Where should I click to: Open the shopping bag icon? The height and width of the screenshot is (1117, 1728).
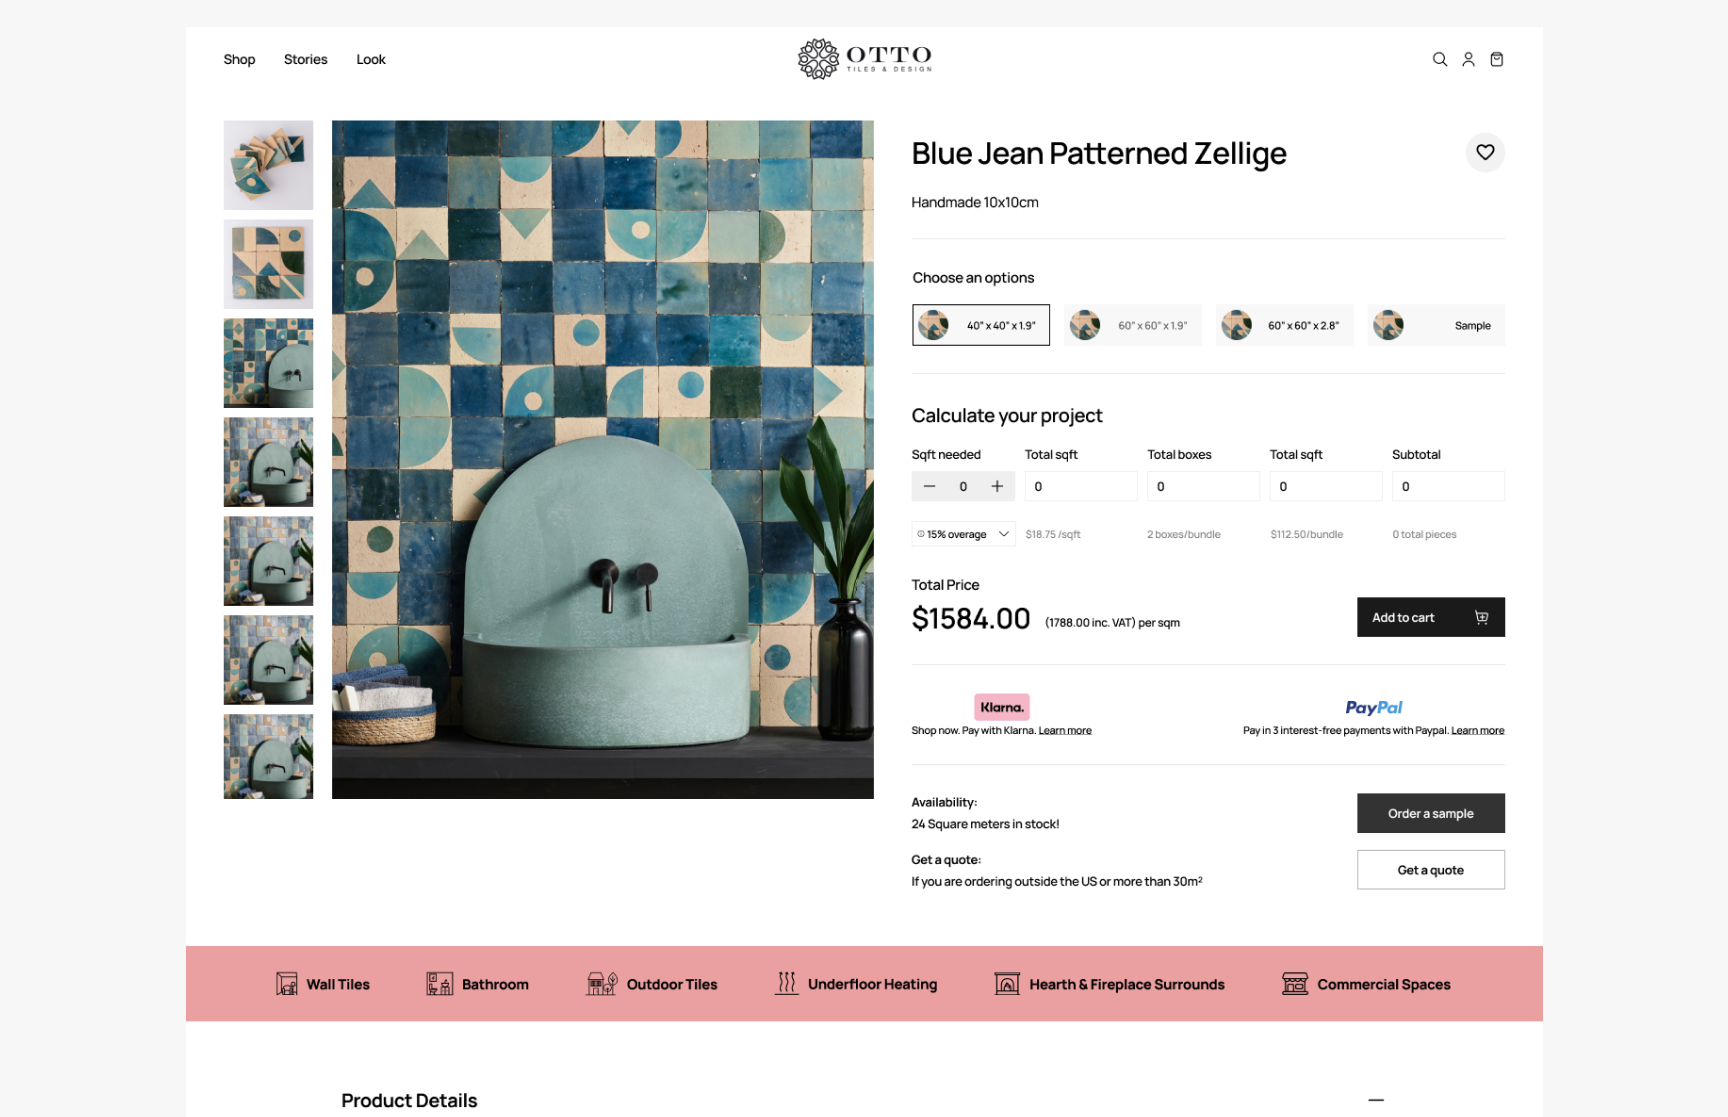point(1497,60)
